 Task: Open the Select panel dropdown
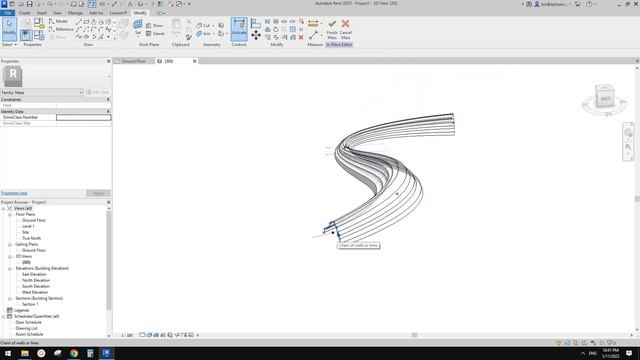pyautogui.click(x=9, y=44)
